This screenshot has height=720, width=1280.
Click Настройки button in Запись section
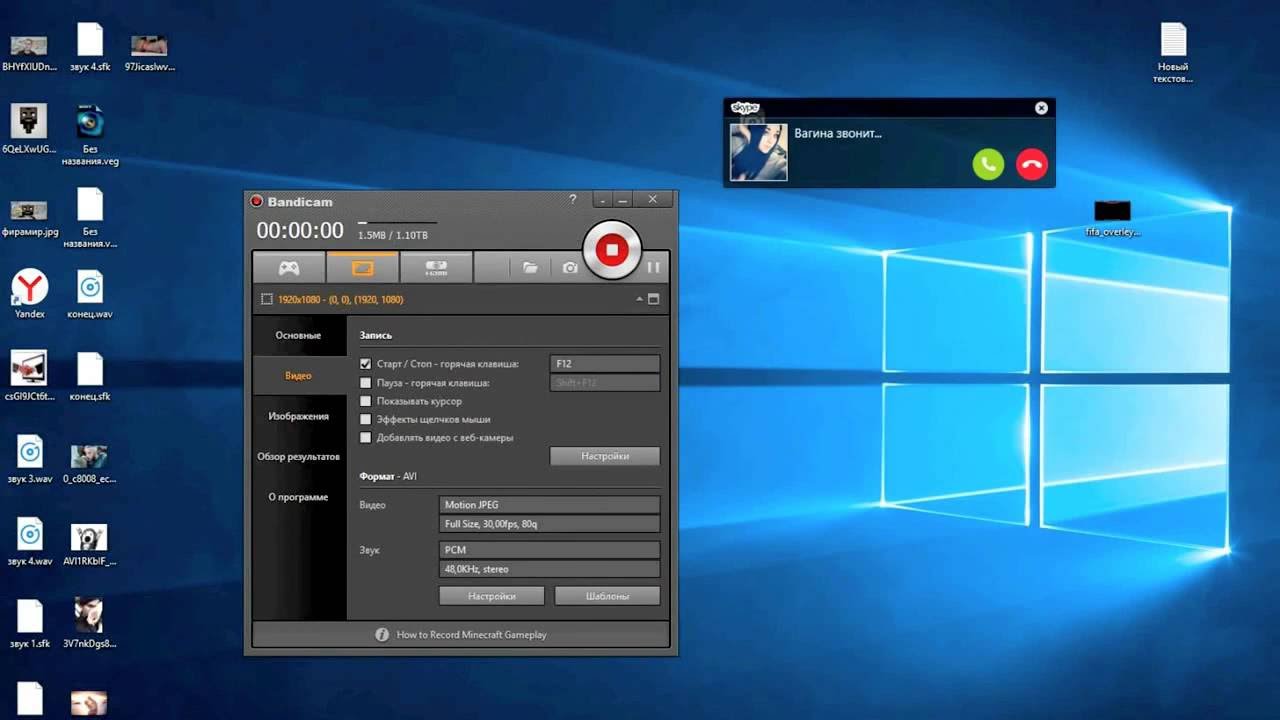pos(605,456)
